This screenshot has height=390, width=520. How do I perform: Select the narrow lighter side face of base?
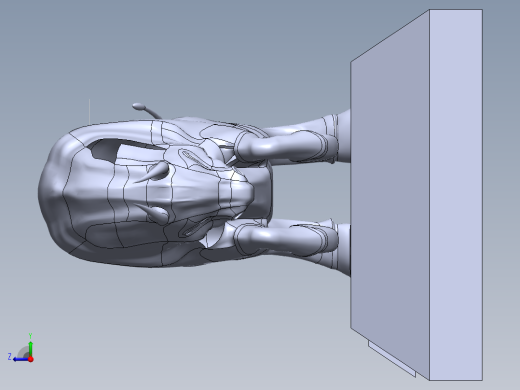[456, 195]
